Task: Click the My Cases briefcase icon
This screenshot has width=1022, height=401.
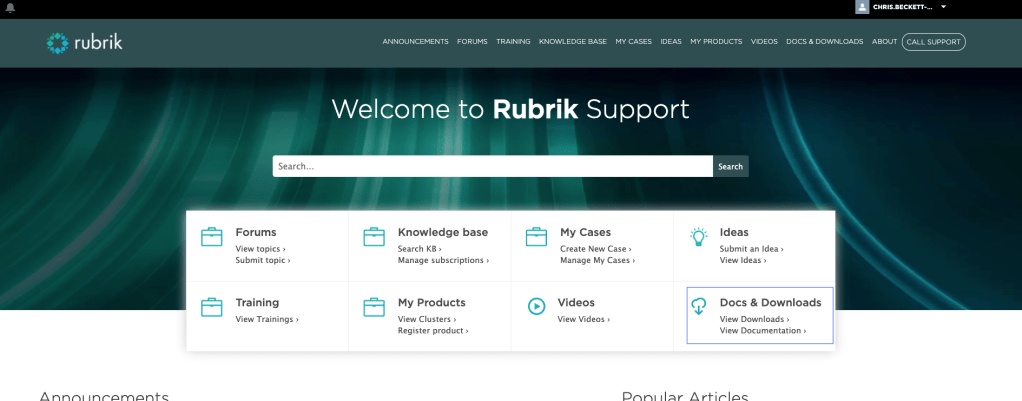Action: pyautogui.click(x=536, y=237)
